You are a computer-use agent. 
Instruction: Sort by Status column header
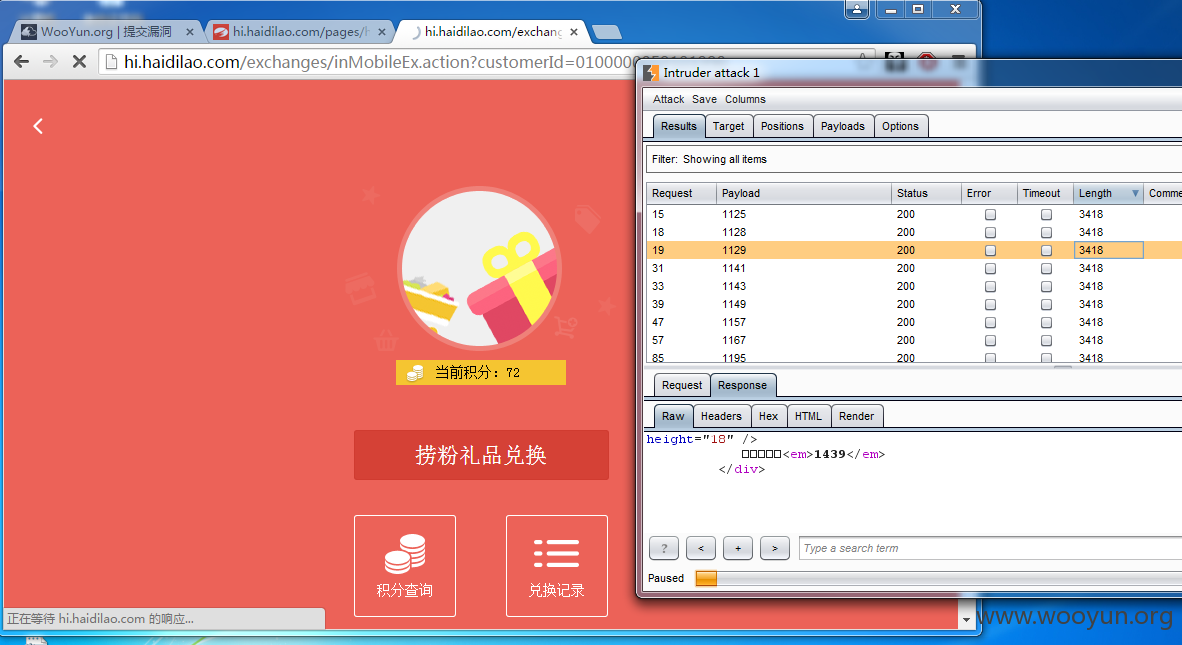(x=926, y=194)
